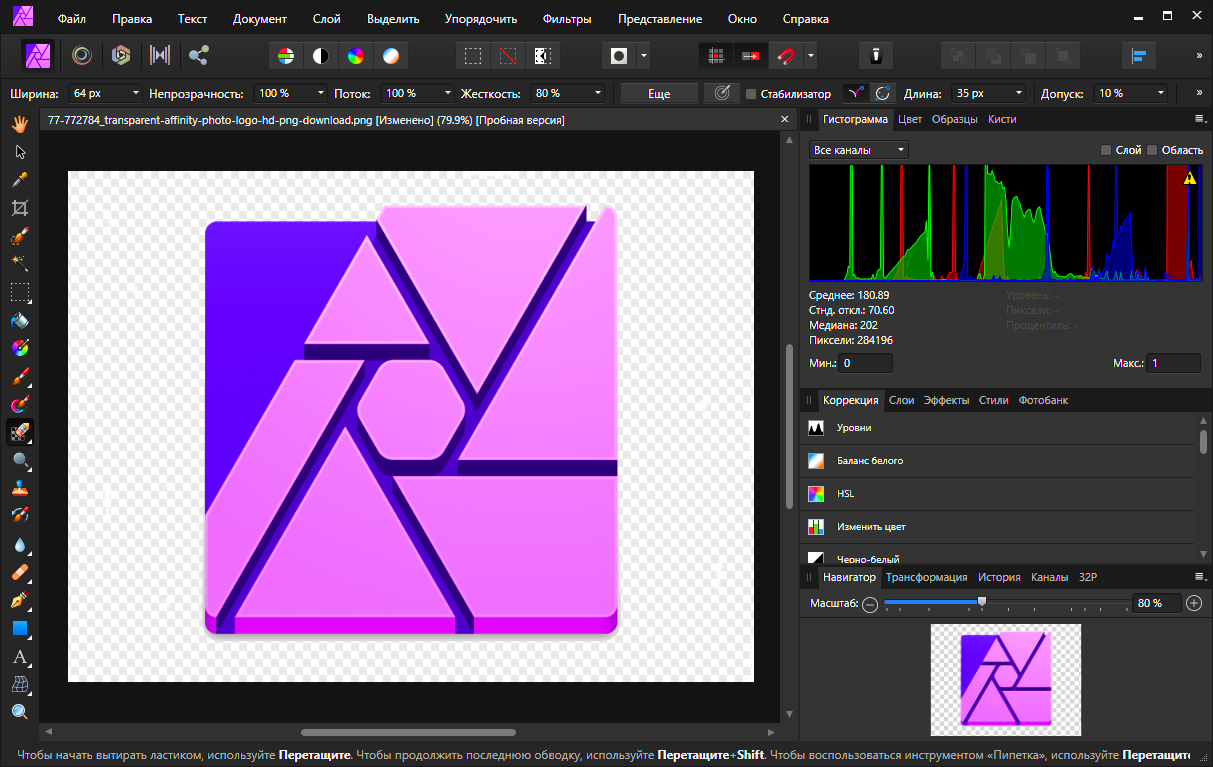Apply Auto Contrast from toolbar
The height and width of the screenshot is (767, 1213).
pyautogui.click(x=321, y=56)
